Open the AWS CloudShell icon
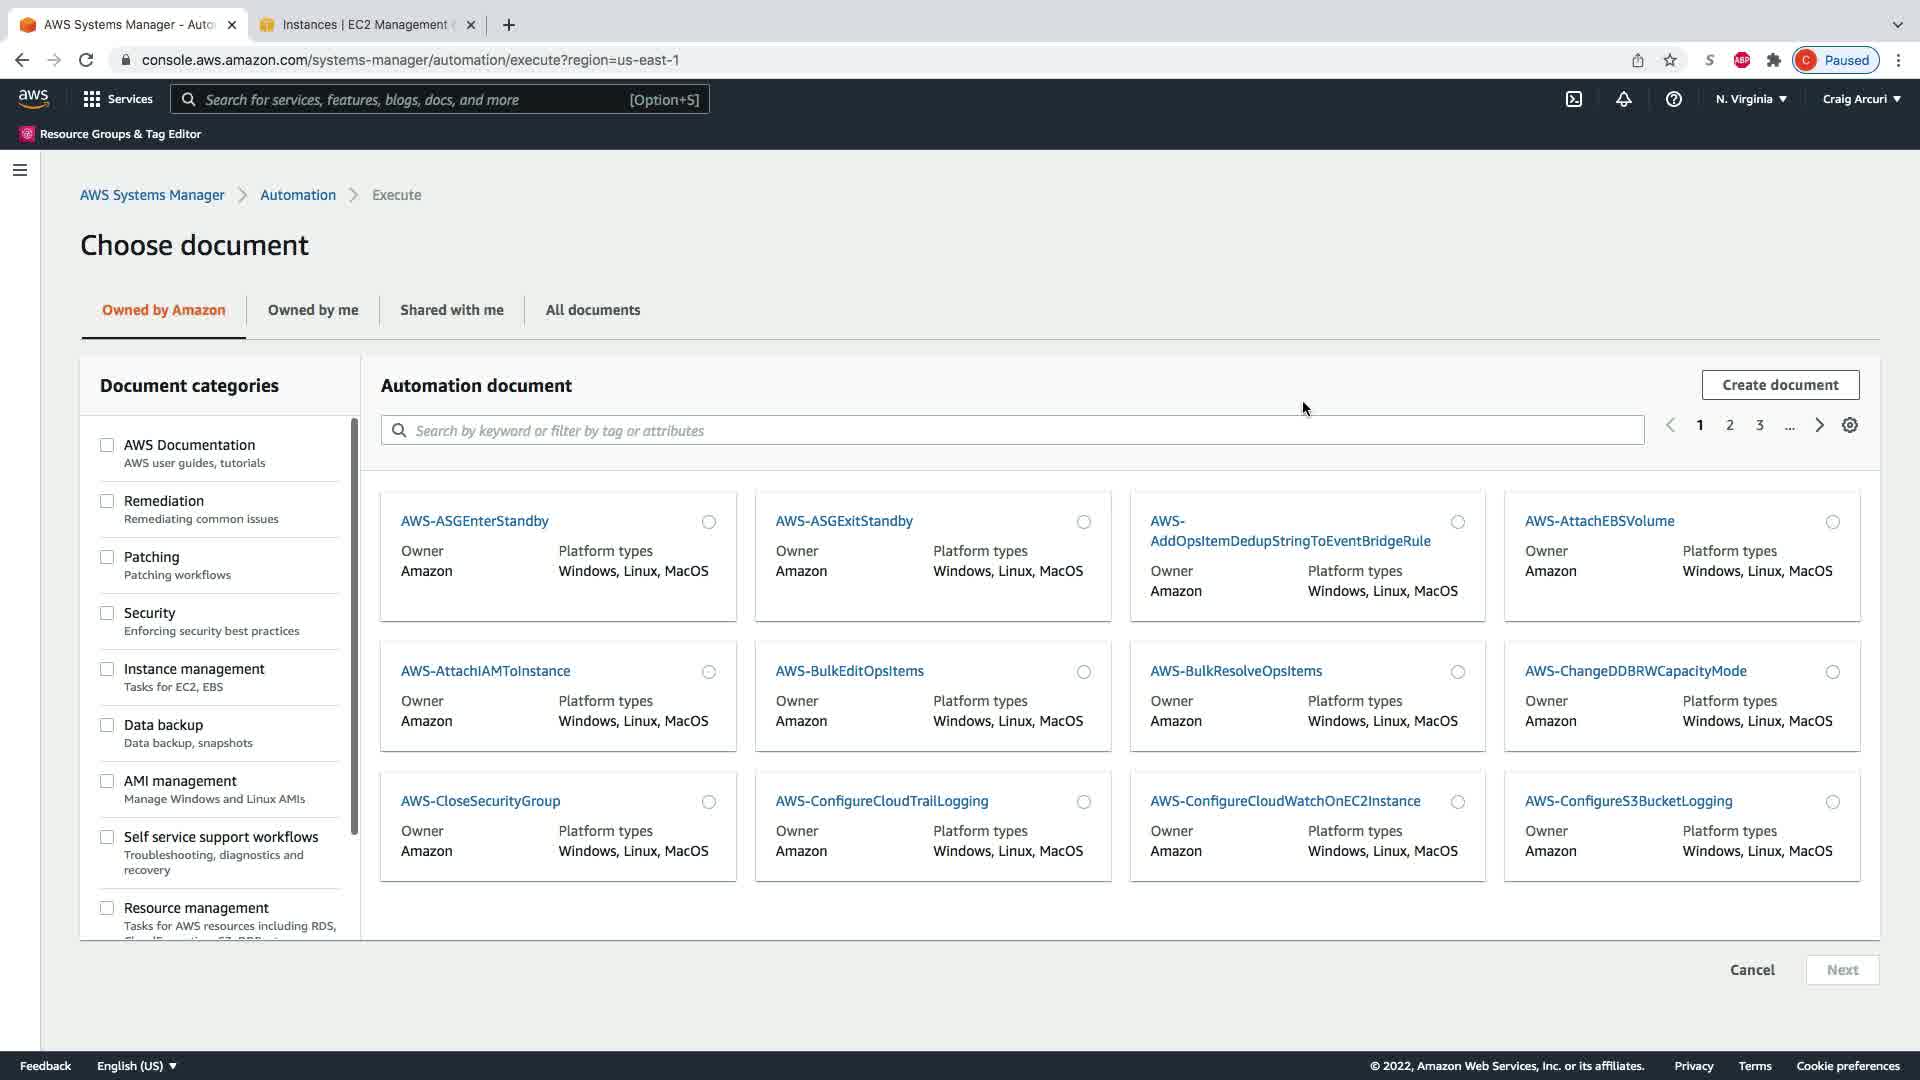1920x1080 pixels. (1574, 99)
